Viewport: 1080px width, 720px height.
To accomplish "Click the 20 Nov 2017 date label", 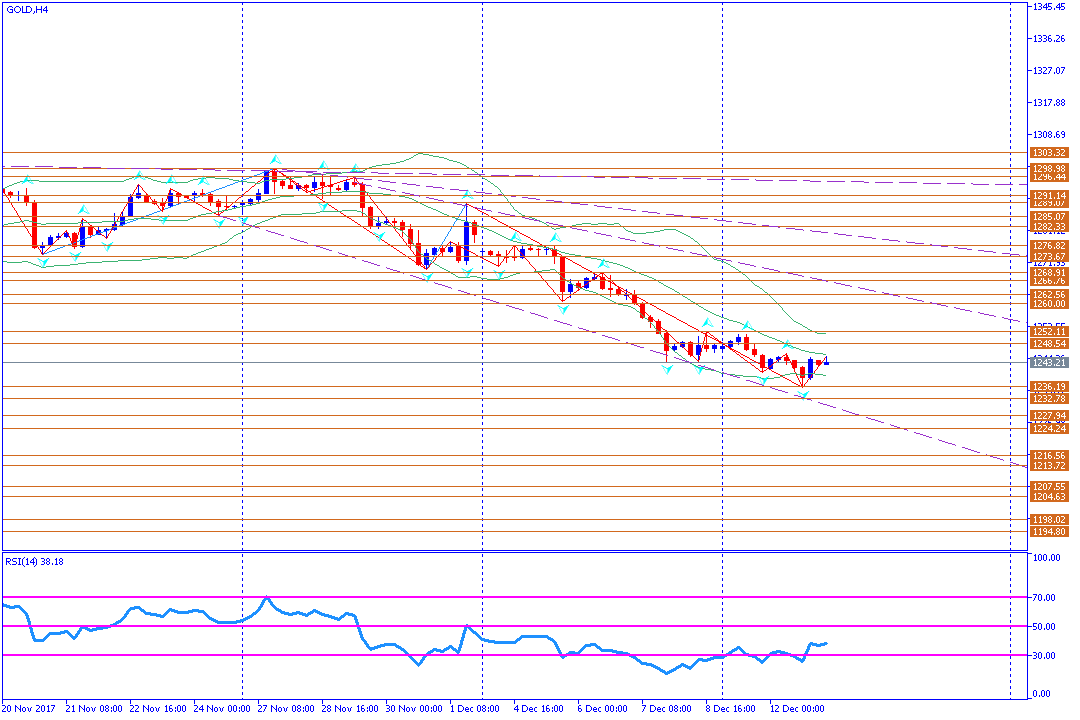I will click(29, 708).
